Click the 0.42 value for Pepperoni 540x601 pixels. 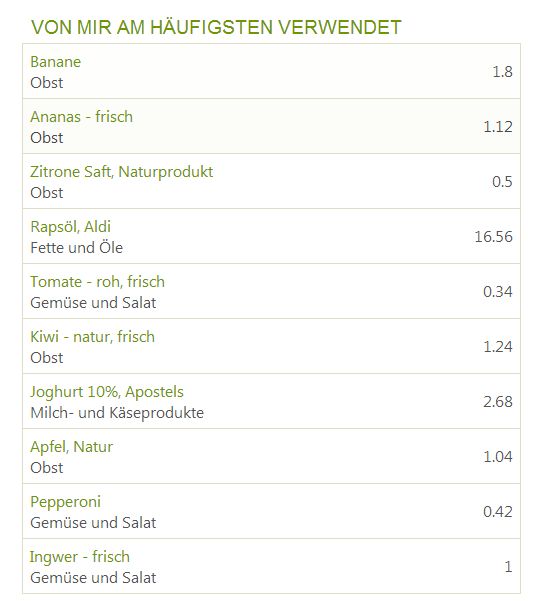pyautogui.click(x=497, y=512)
